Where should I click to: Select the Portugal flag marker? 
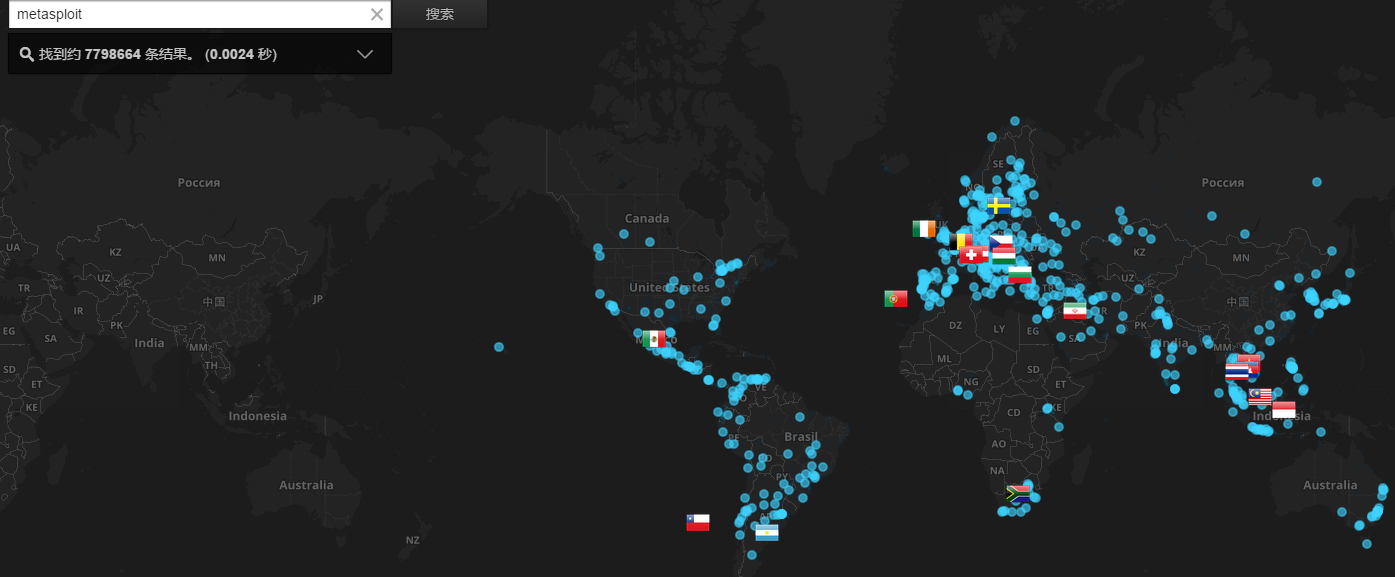pyautogui.click(x=896, y=298)
